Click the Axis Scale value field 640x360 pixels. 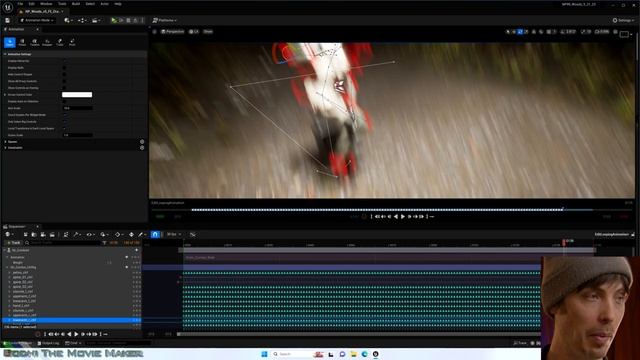[78, 108]
